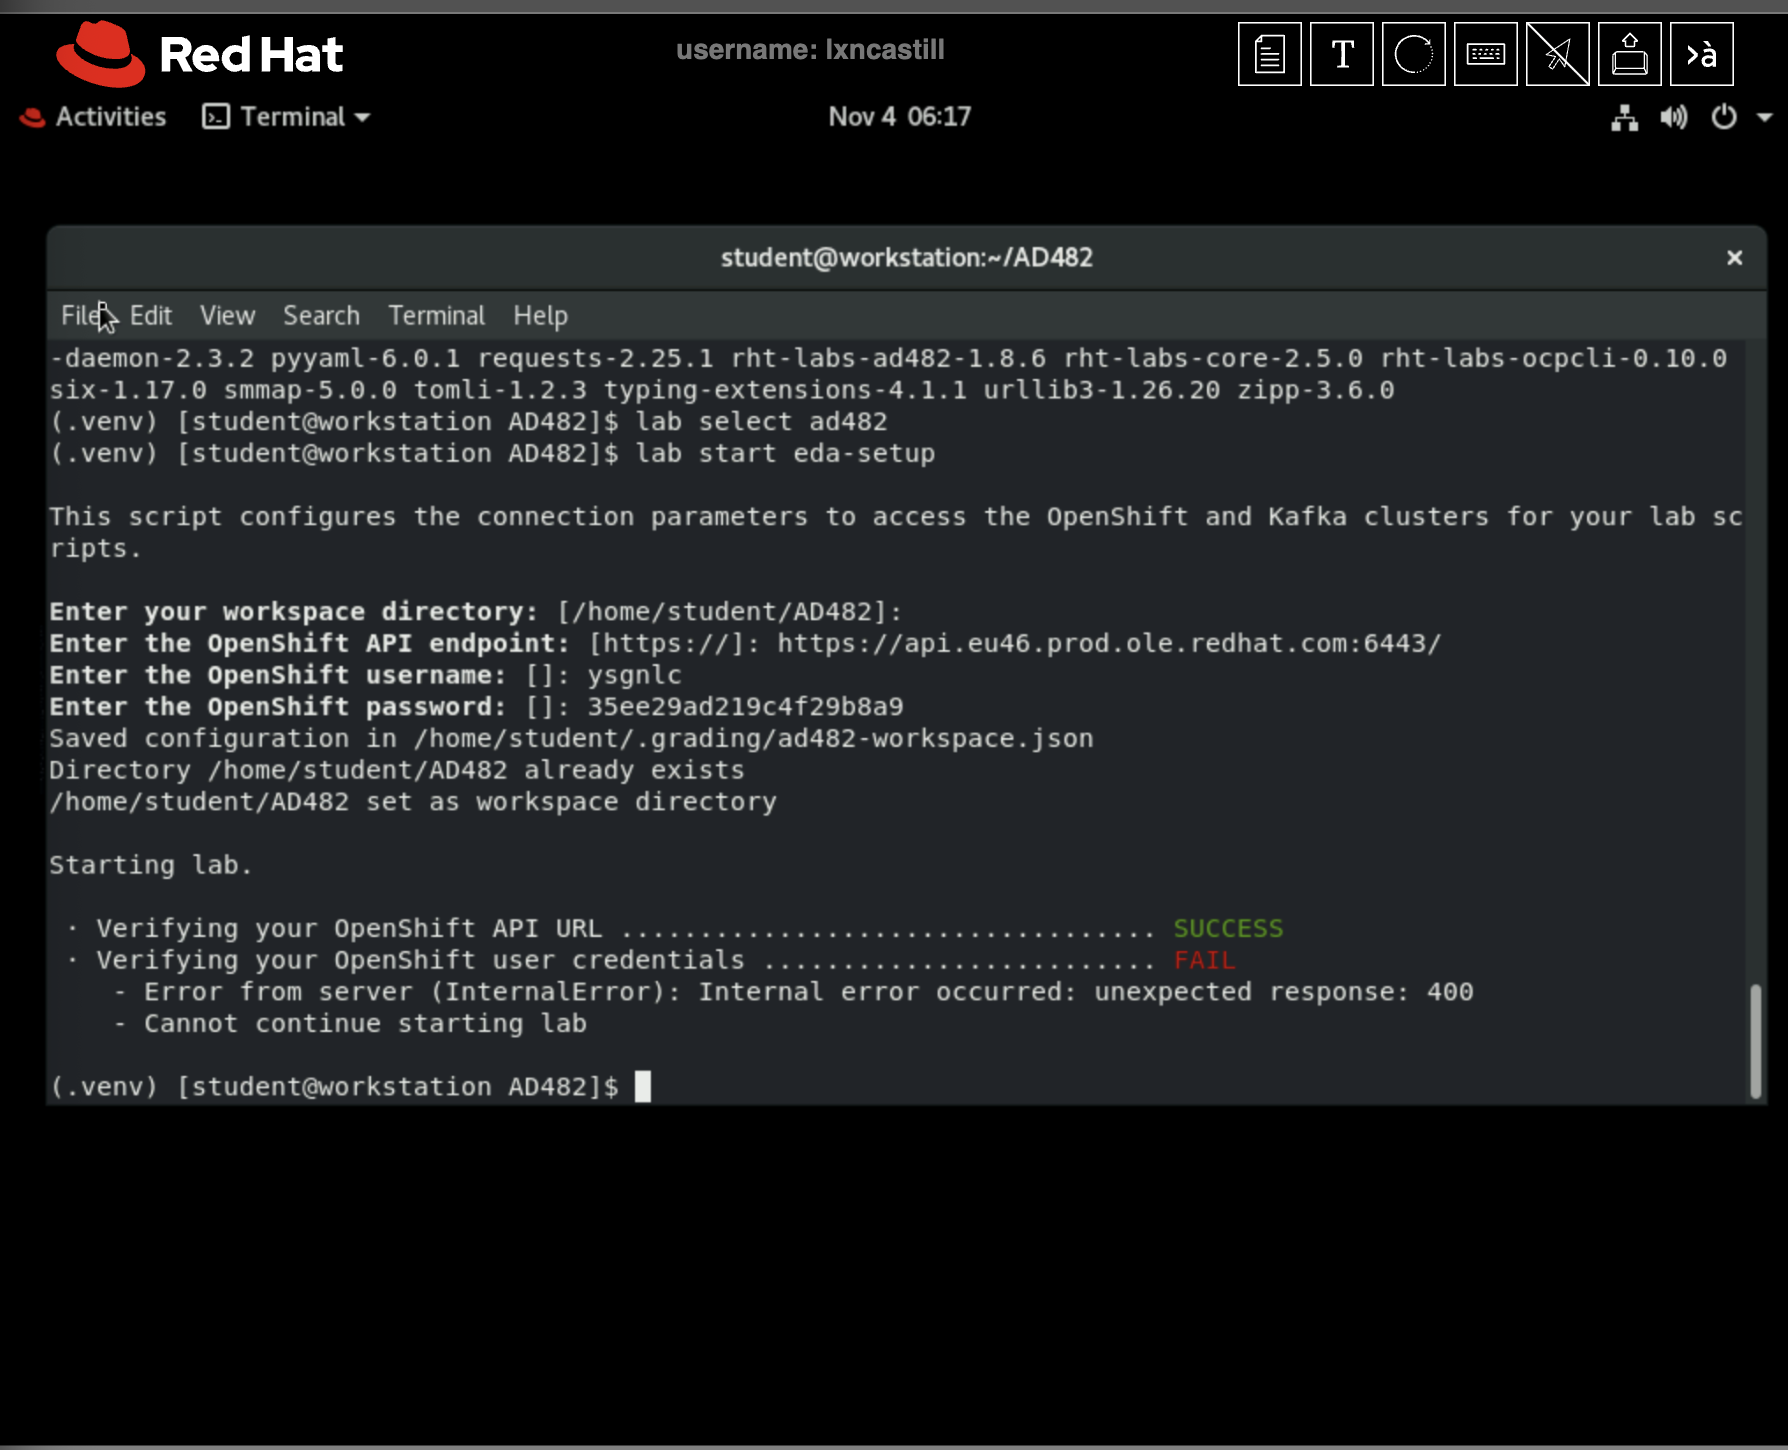Screen dimensions: 1788x1450
Task: Open the Terminal menu in the menu bar
Action: pyautogui.click(x=436, y=316)
